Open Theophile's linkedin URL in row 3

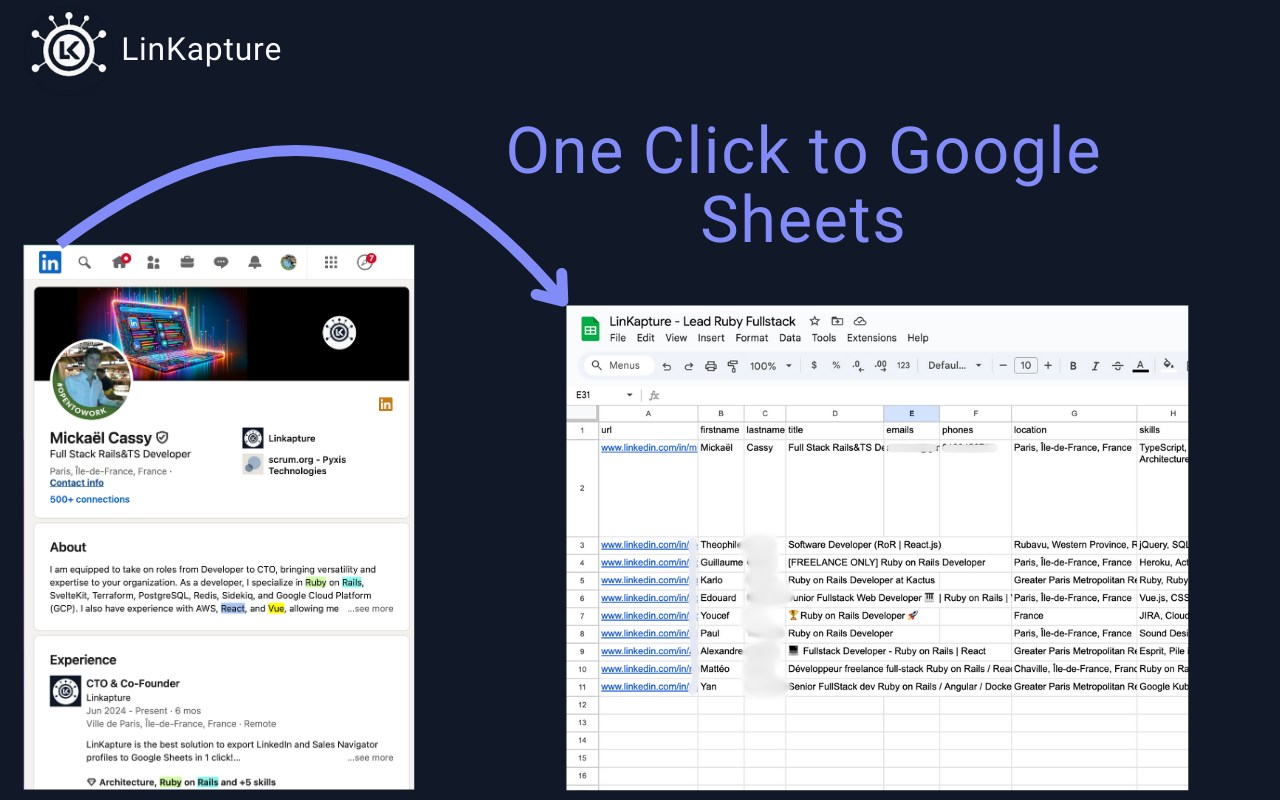(x=645, y=545)
